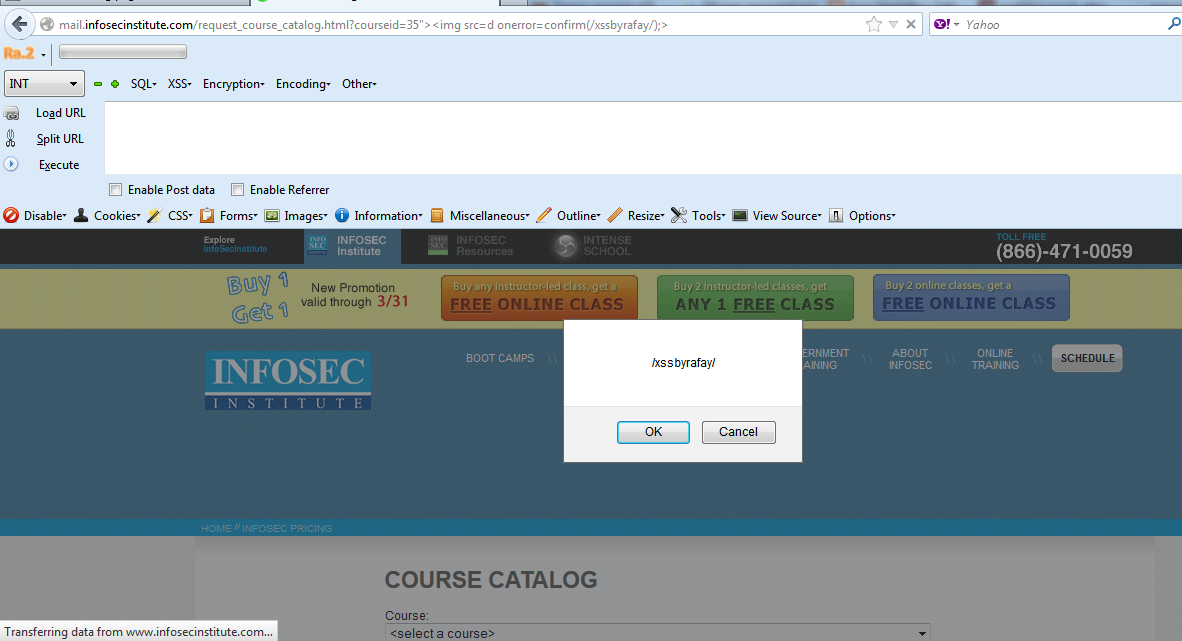
Task: Click the Yahoo search magnifier icon
Action: click(x=1173, y=25)
